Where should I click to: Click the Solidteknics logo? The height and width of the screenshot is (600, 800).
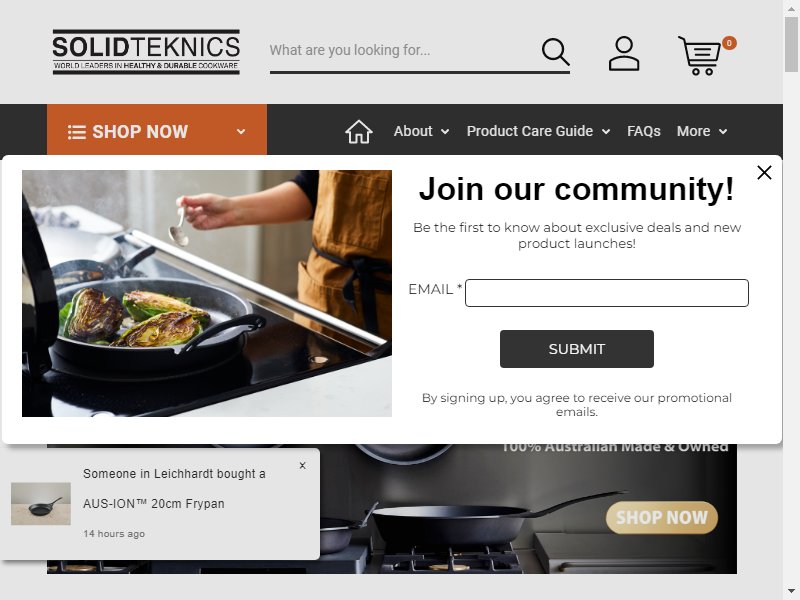click(146, 52)
